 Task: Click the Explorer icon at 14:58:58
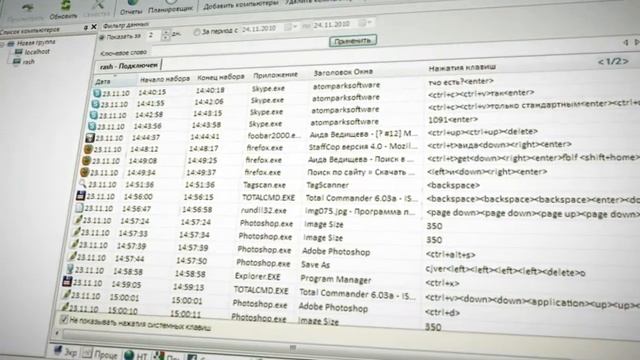[x=70, y=269]
